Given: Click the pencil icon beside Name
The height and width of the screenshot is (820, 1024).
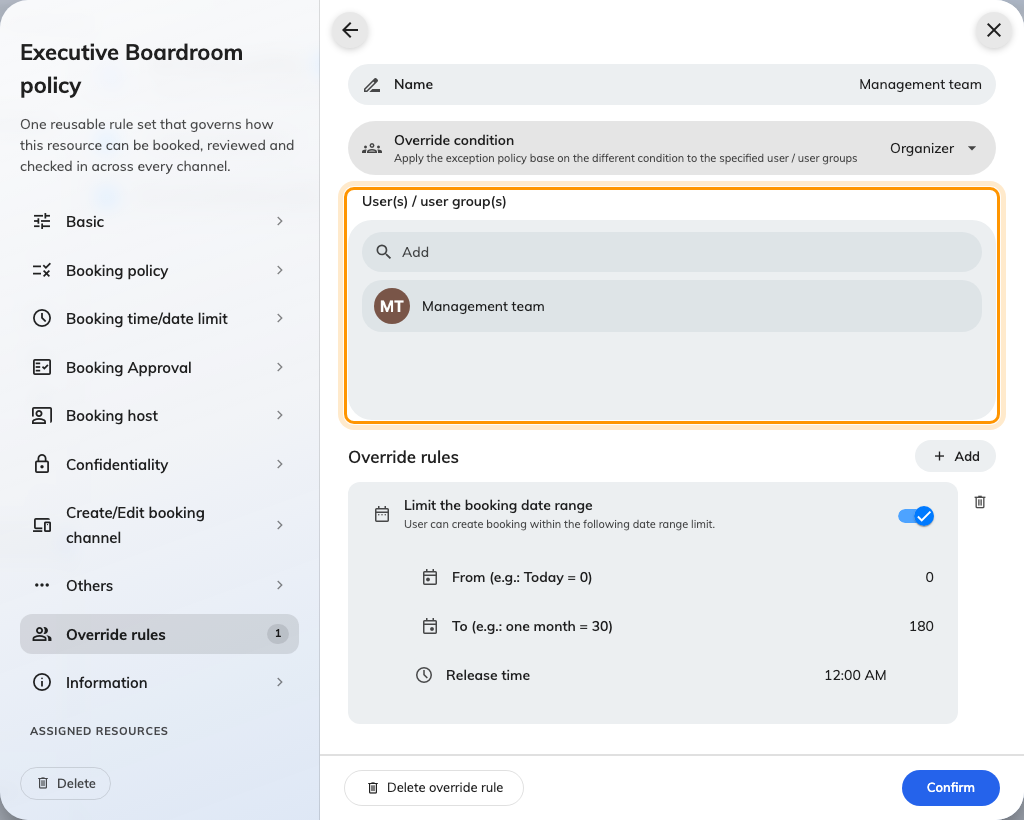Looking at the screenshot, I should [372, 85].
